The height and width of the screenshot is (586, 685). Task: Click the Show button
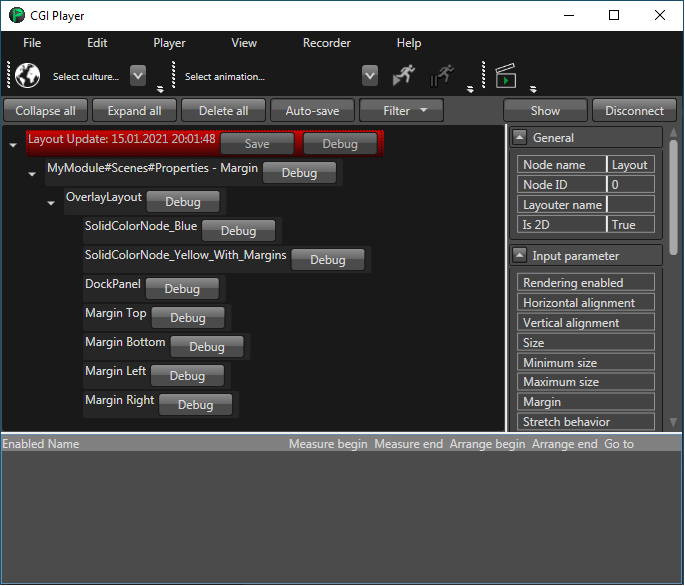(545, 111)
